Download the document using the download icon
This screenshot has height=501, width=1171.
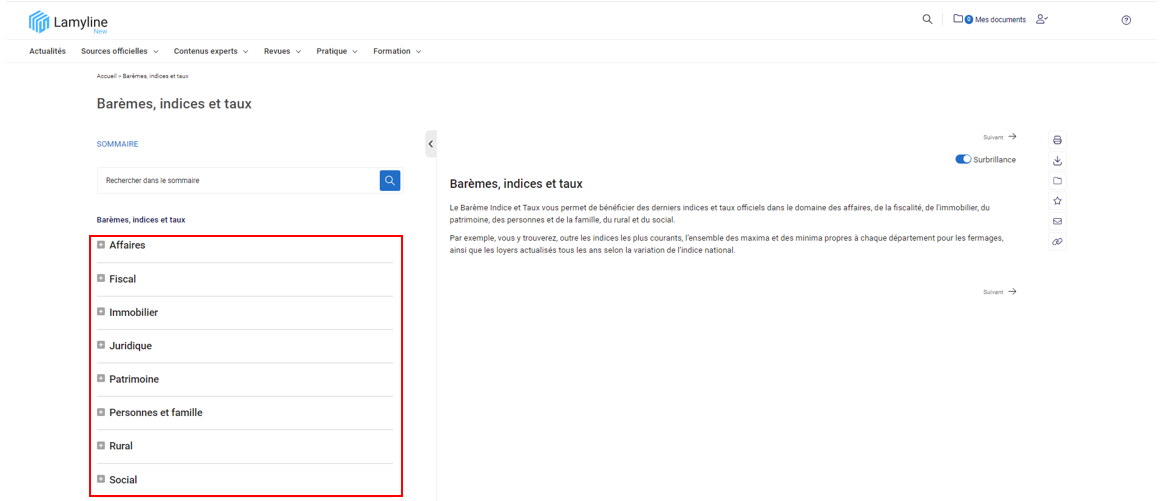click(1057, 161)
